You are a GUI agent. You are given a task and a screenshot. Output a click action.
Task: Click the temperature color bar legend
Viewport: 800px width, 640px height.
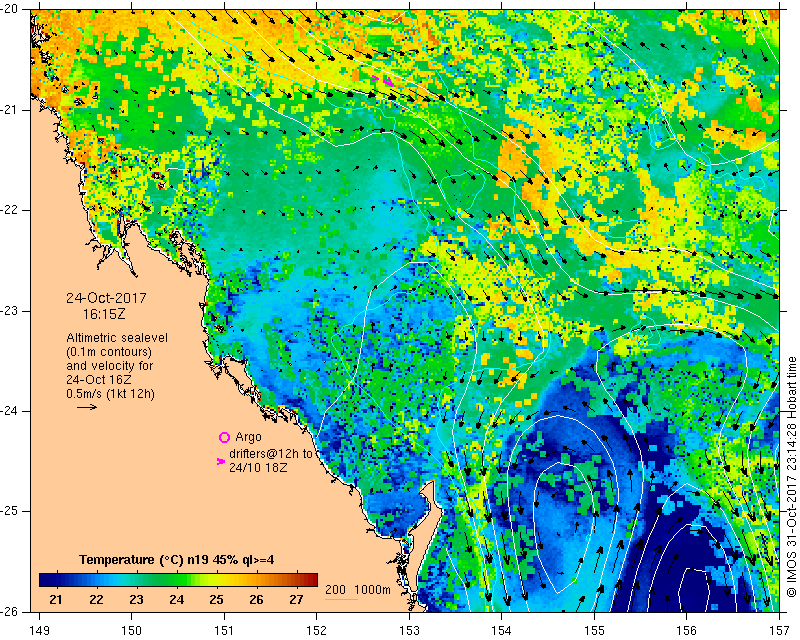point(179,579)
